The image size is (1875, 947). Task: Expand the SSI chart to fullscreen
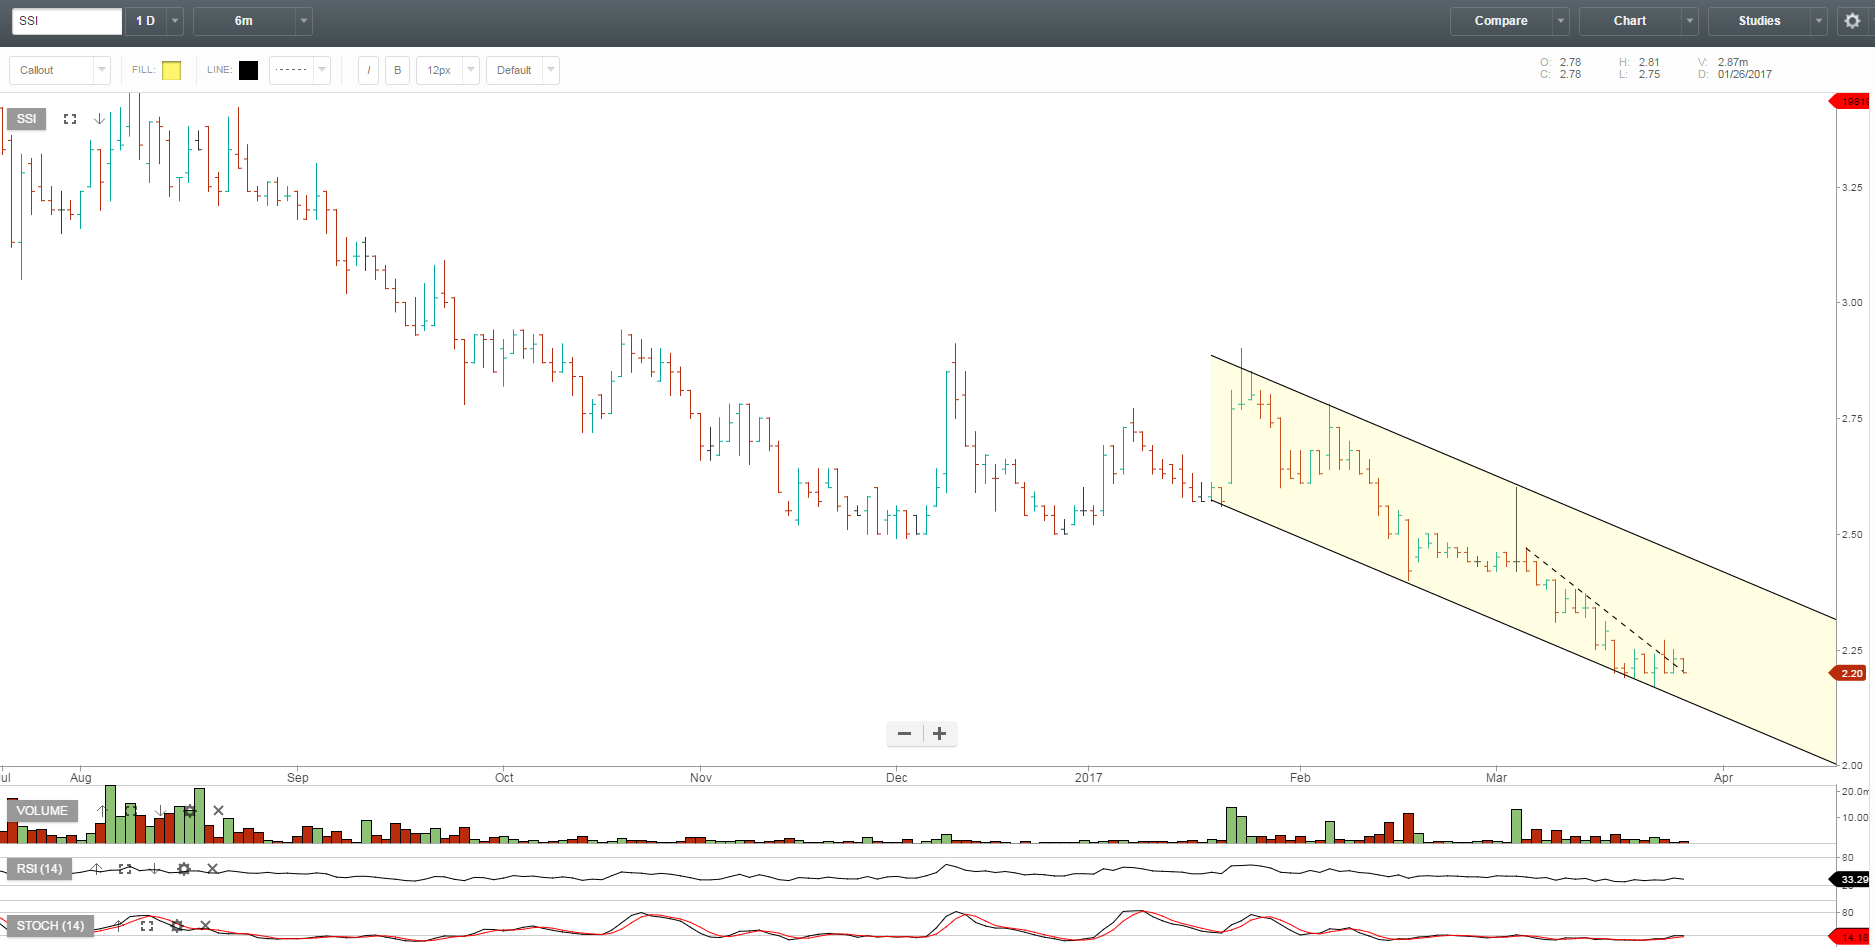[69, 118]
